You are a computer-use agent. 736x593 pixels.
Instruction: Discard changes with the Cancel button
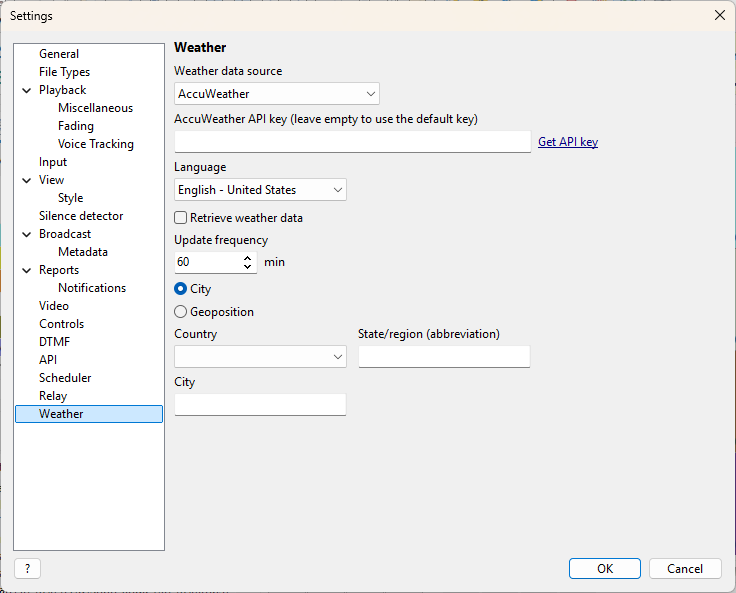point(685,569)
